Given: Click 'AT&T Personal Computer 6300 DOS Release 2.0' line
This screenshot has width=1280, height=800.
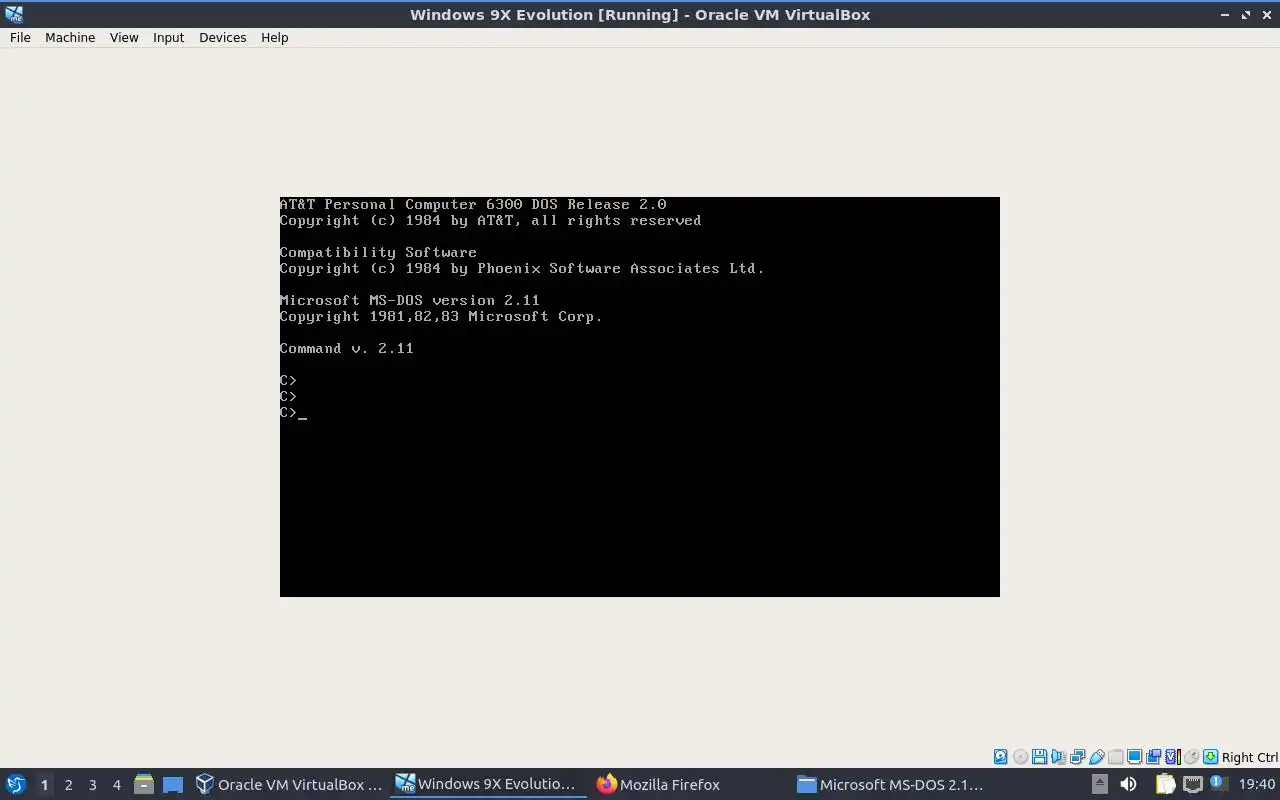Looking at the screenshot, I should (473, 204).
